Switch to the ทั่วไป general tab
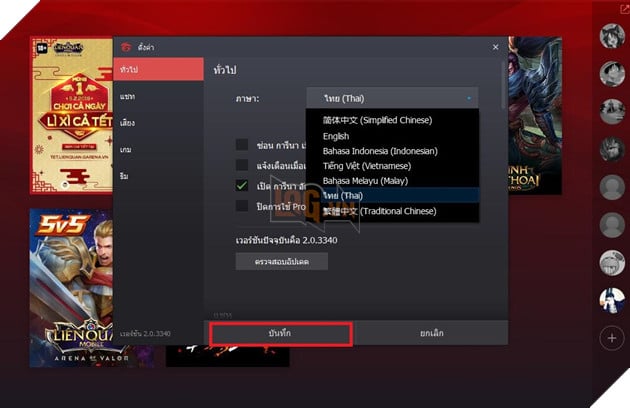630x408 pixels. tap(159, 70)
